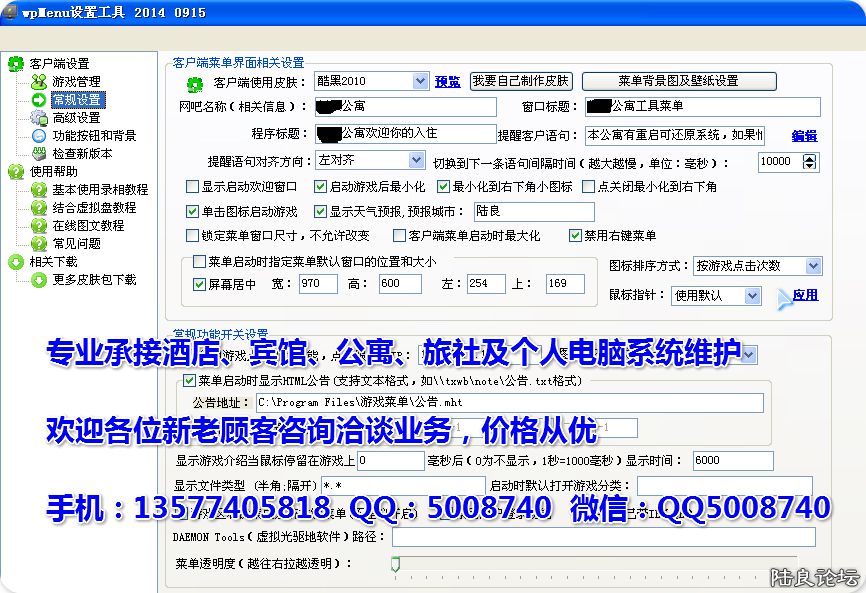The width and height of the screenshot is (866, 593).
Task: Select 常规设置 in the sidebar tree
Action: (x=77, y=99)
